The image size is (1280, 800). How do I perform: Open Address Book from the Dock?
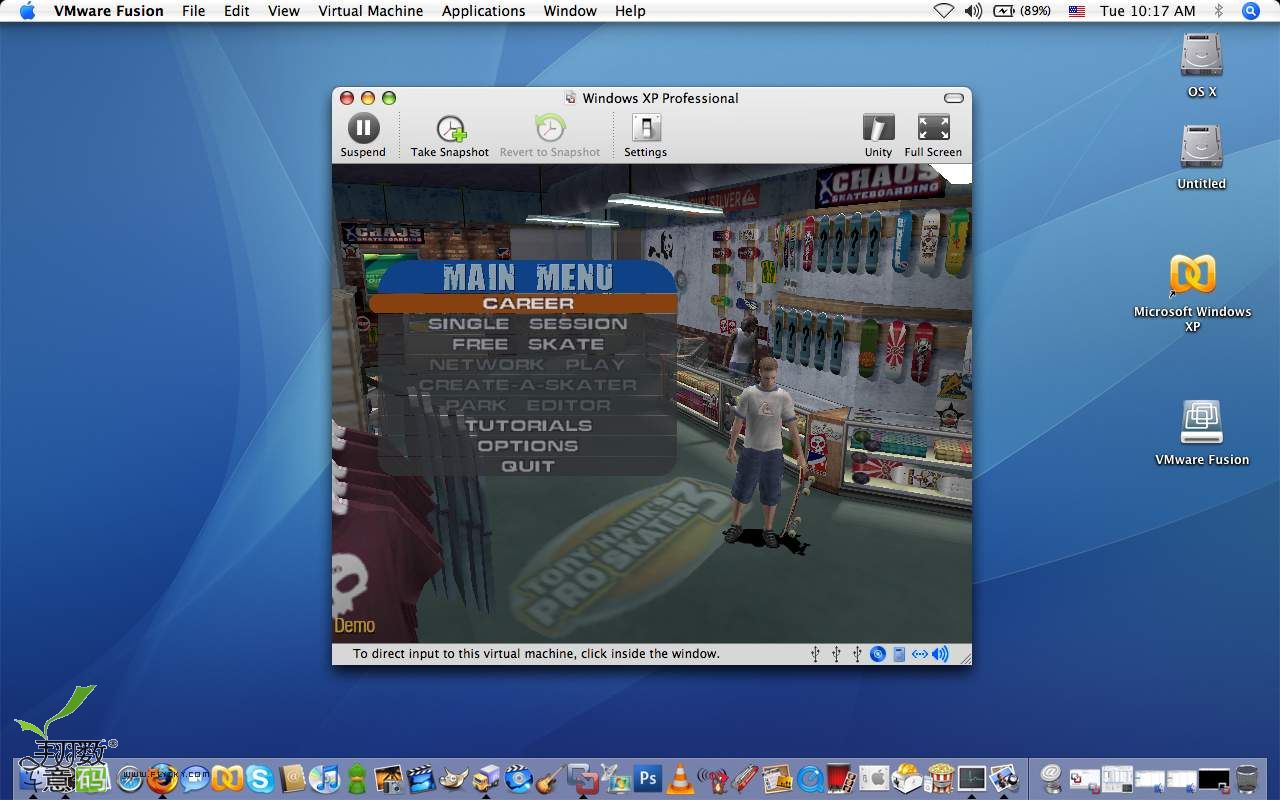[292, 778]
